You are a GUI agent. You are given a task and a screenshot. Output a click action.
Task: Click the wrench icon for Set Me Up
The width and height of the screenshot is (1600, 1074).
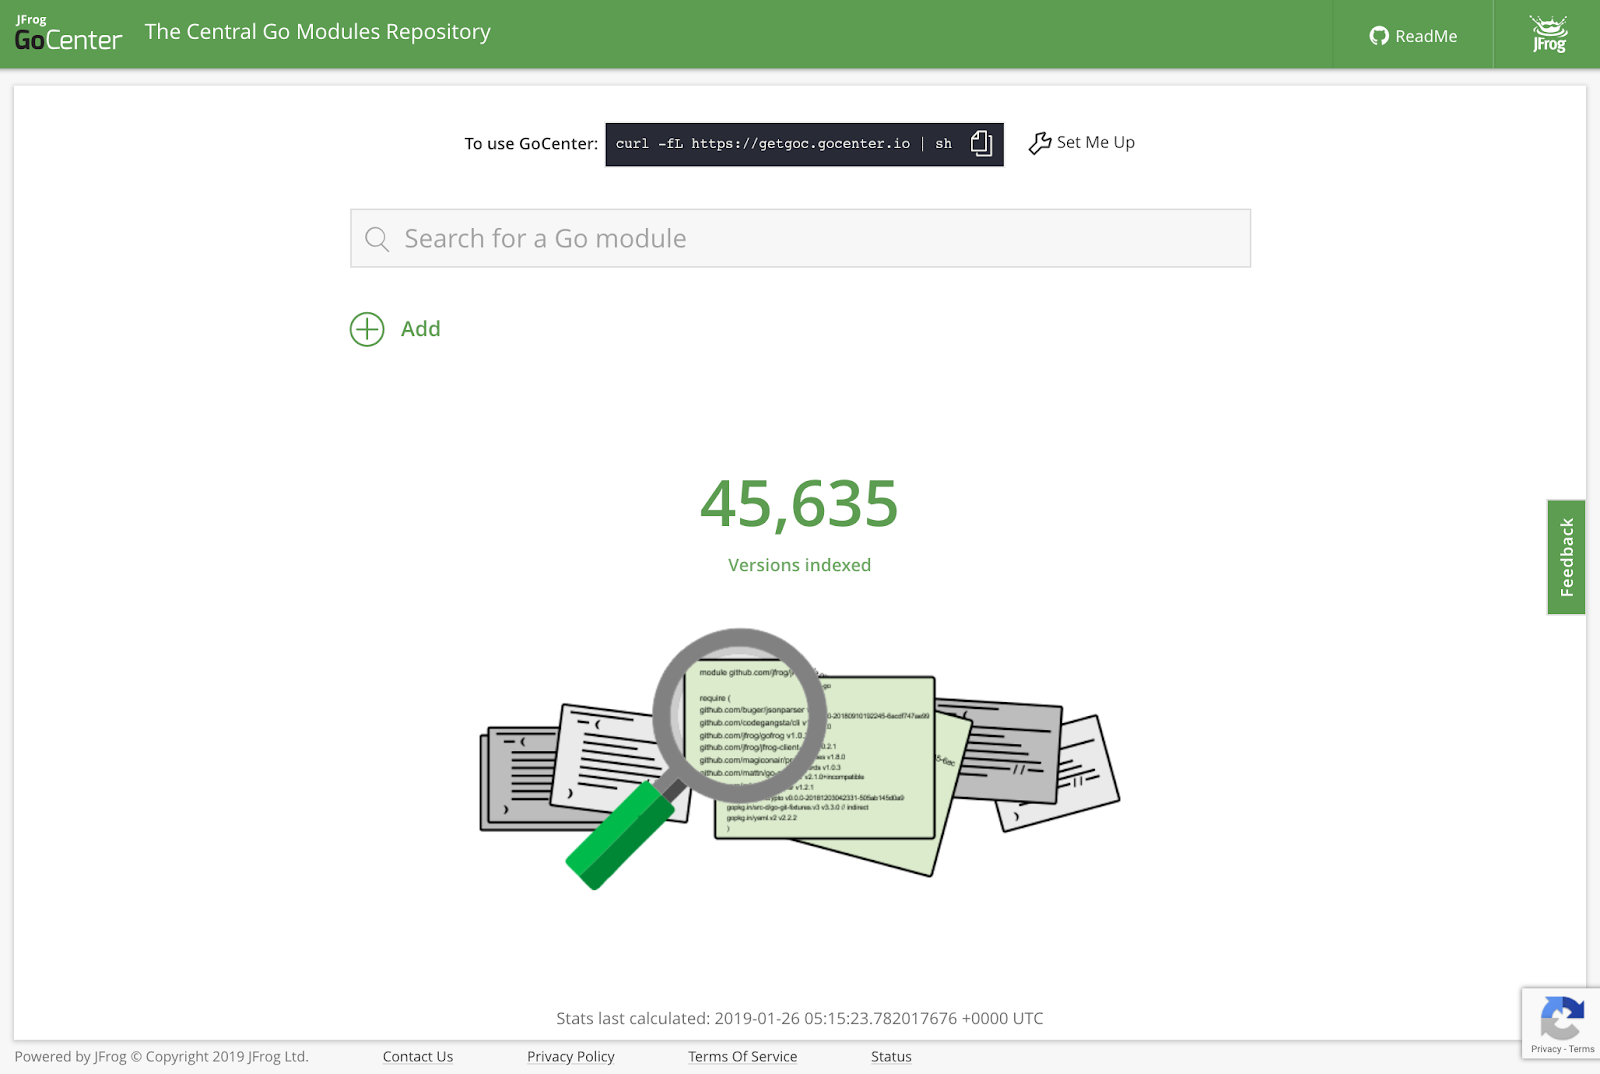click(1040, 143)
